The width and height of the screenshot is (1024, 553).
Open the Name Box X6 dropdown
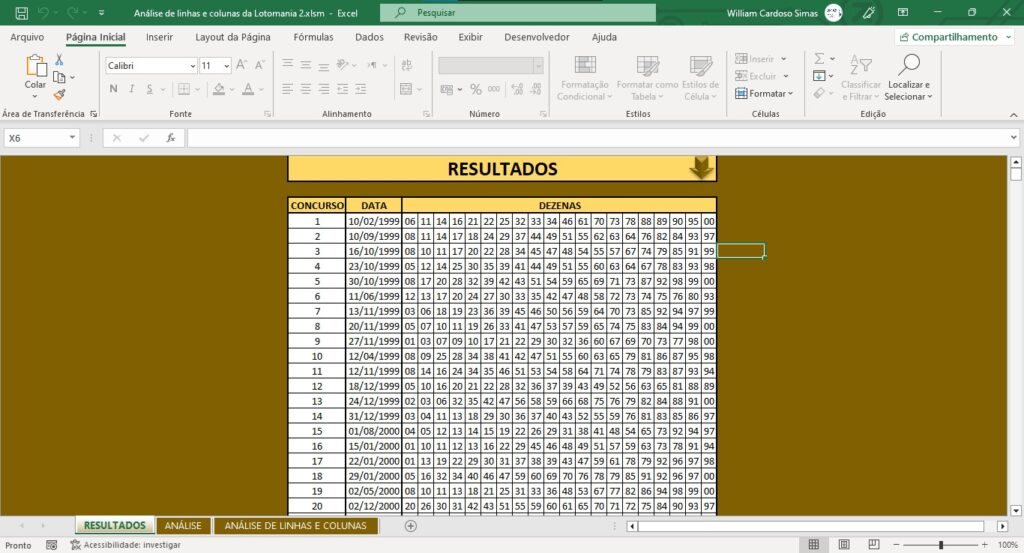(72, 138)
